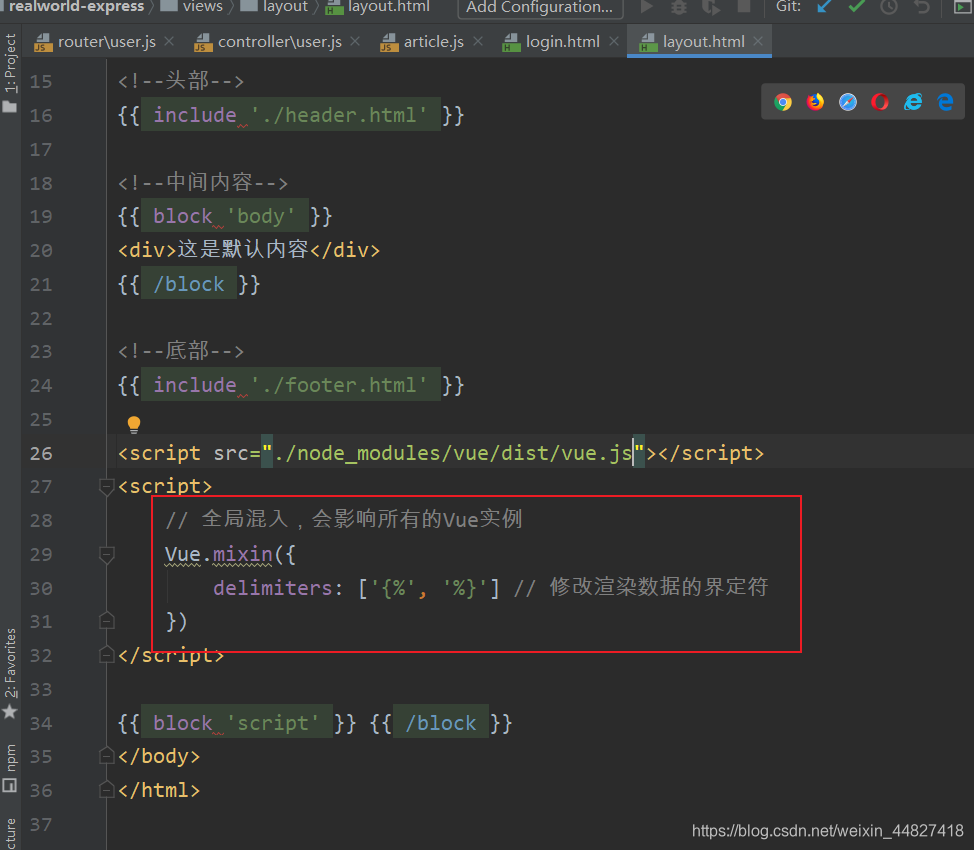Screen dimensions: 974x850
Task: Click fold end marker at line 32
Action: tap(106, 654)
